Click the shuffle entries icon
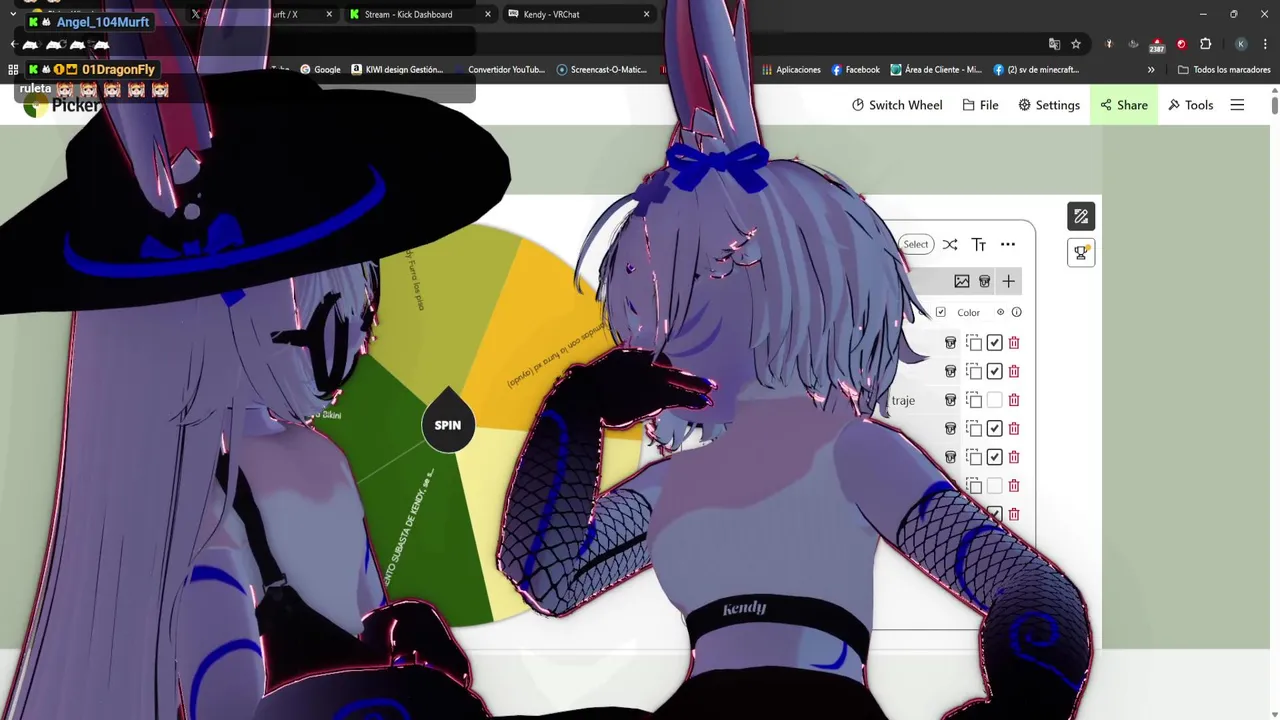This screenshot has width=1280, height=720. coord(950,244)
